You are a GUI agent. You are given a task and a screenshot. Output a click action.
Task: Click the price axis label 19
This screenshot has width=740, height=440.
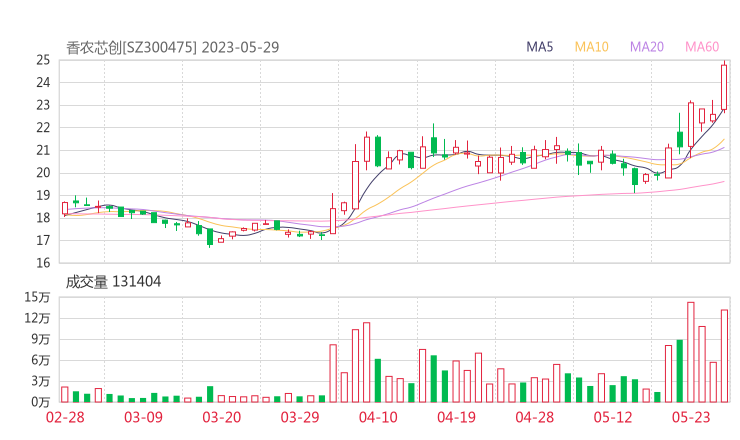tap(43, 195)
